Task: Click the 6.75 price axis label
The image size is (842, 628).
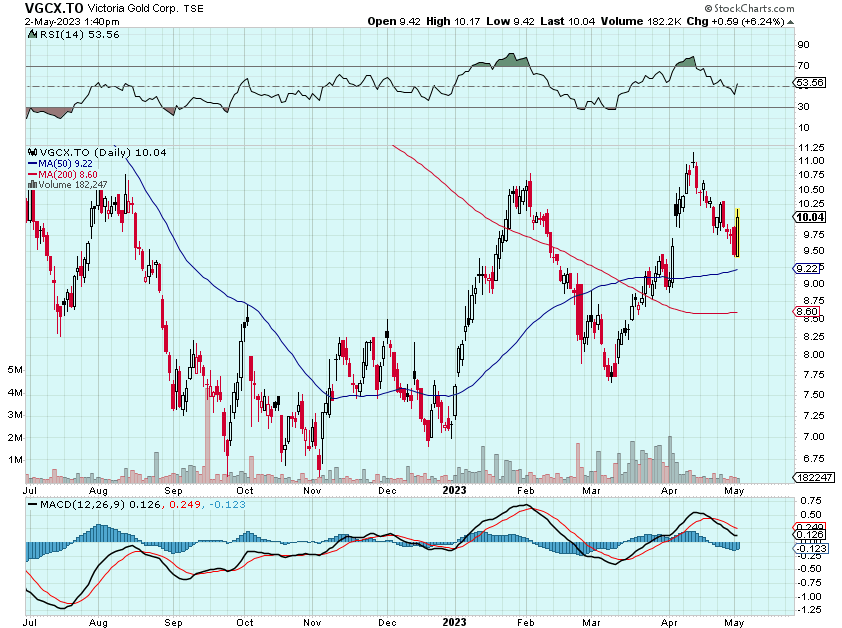Action: point(814,458)
